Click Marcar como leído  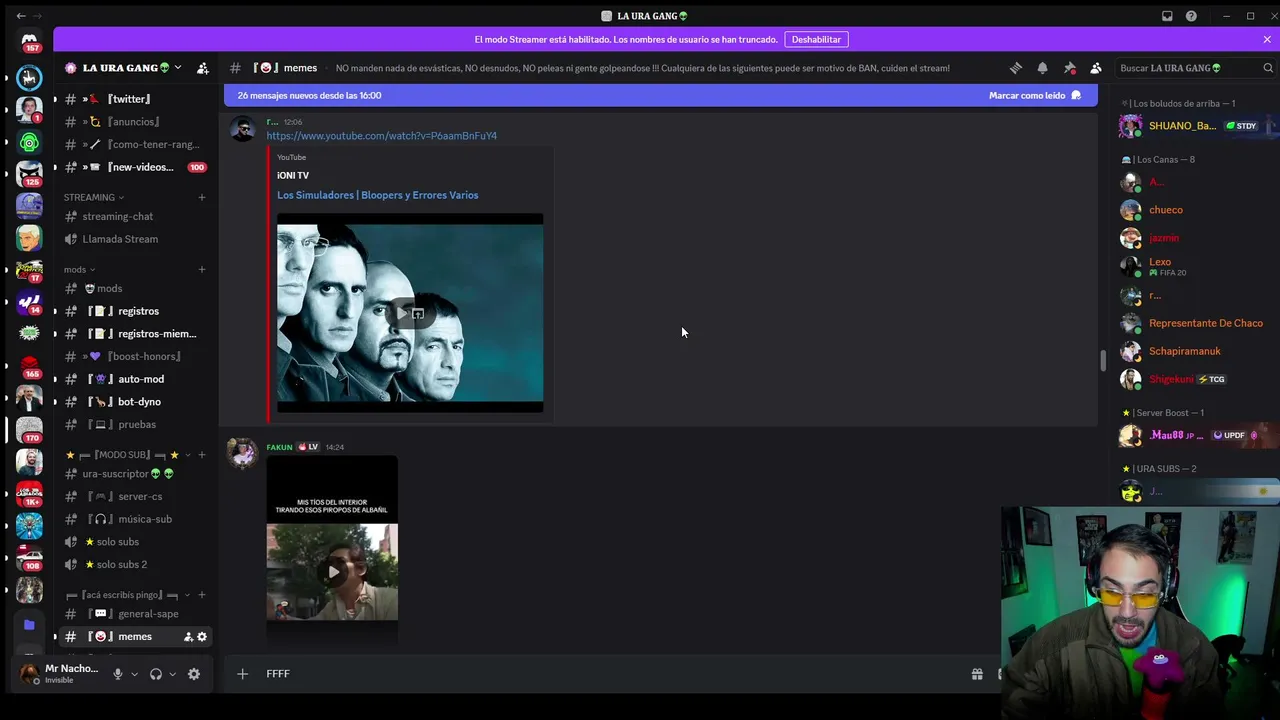pyautogui.click(x=1035, y=95)
